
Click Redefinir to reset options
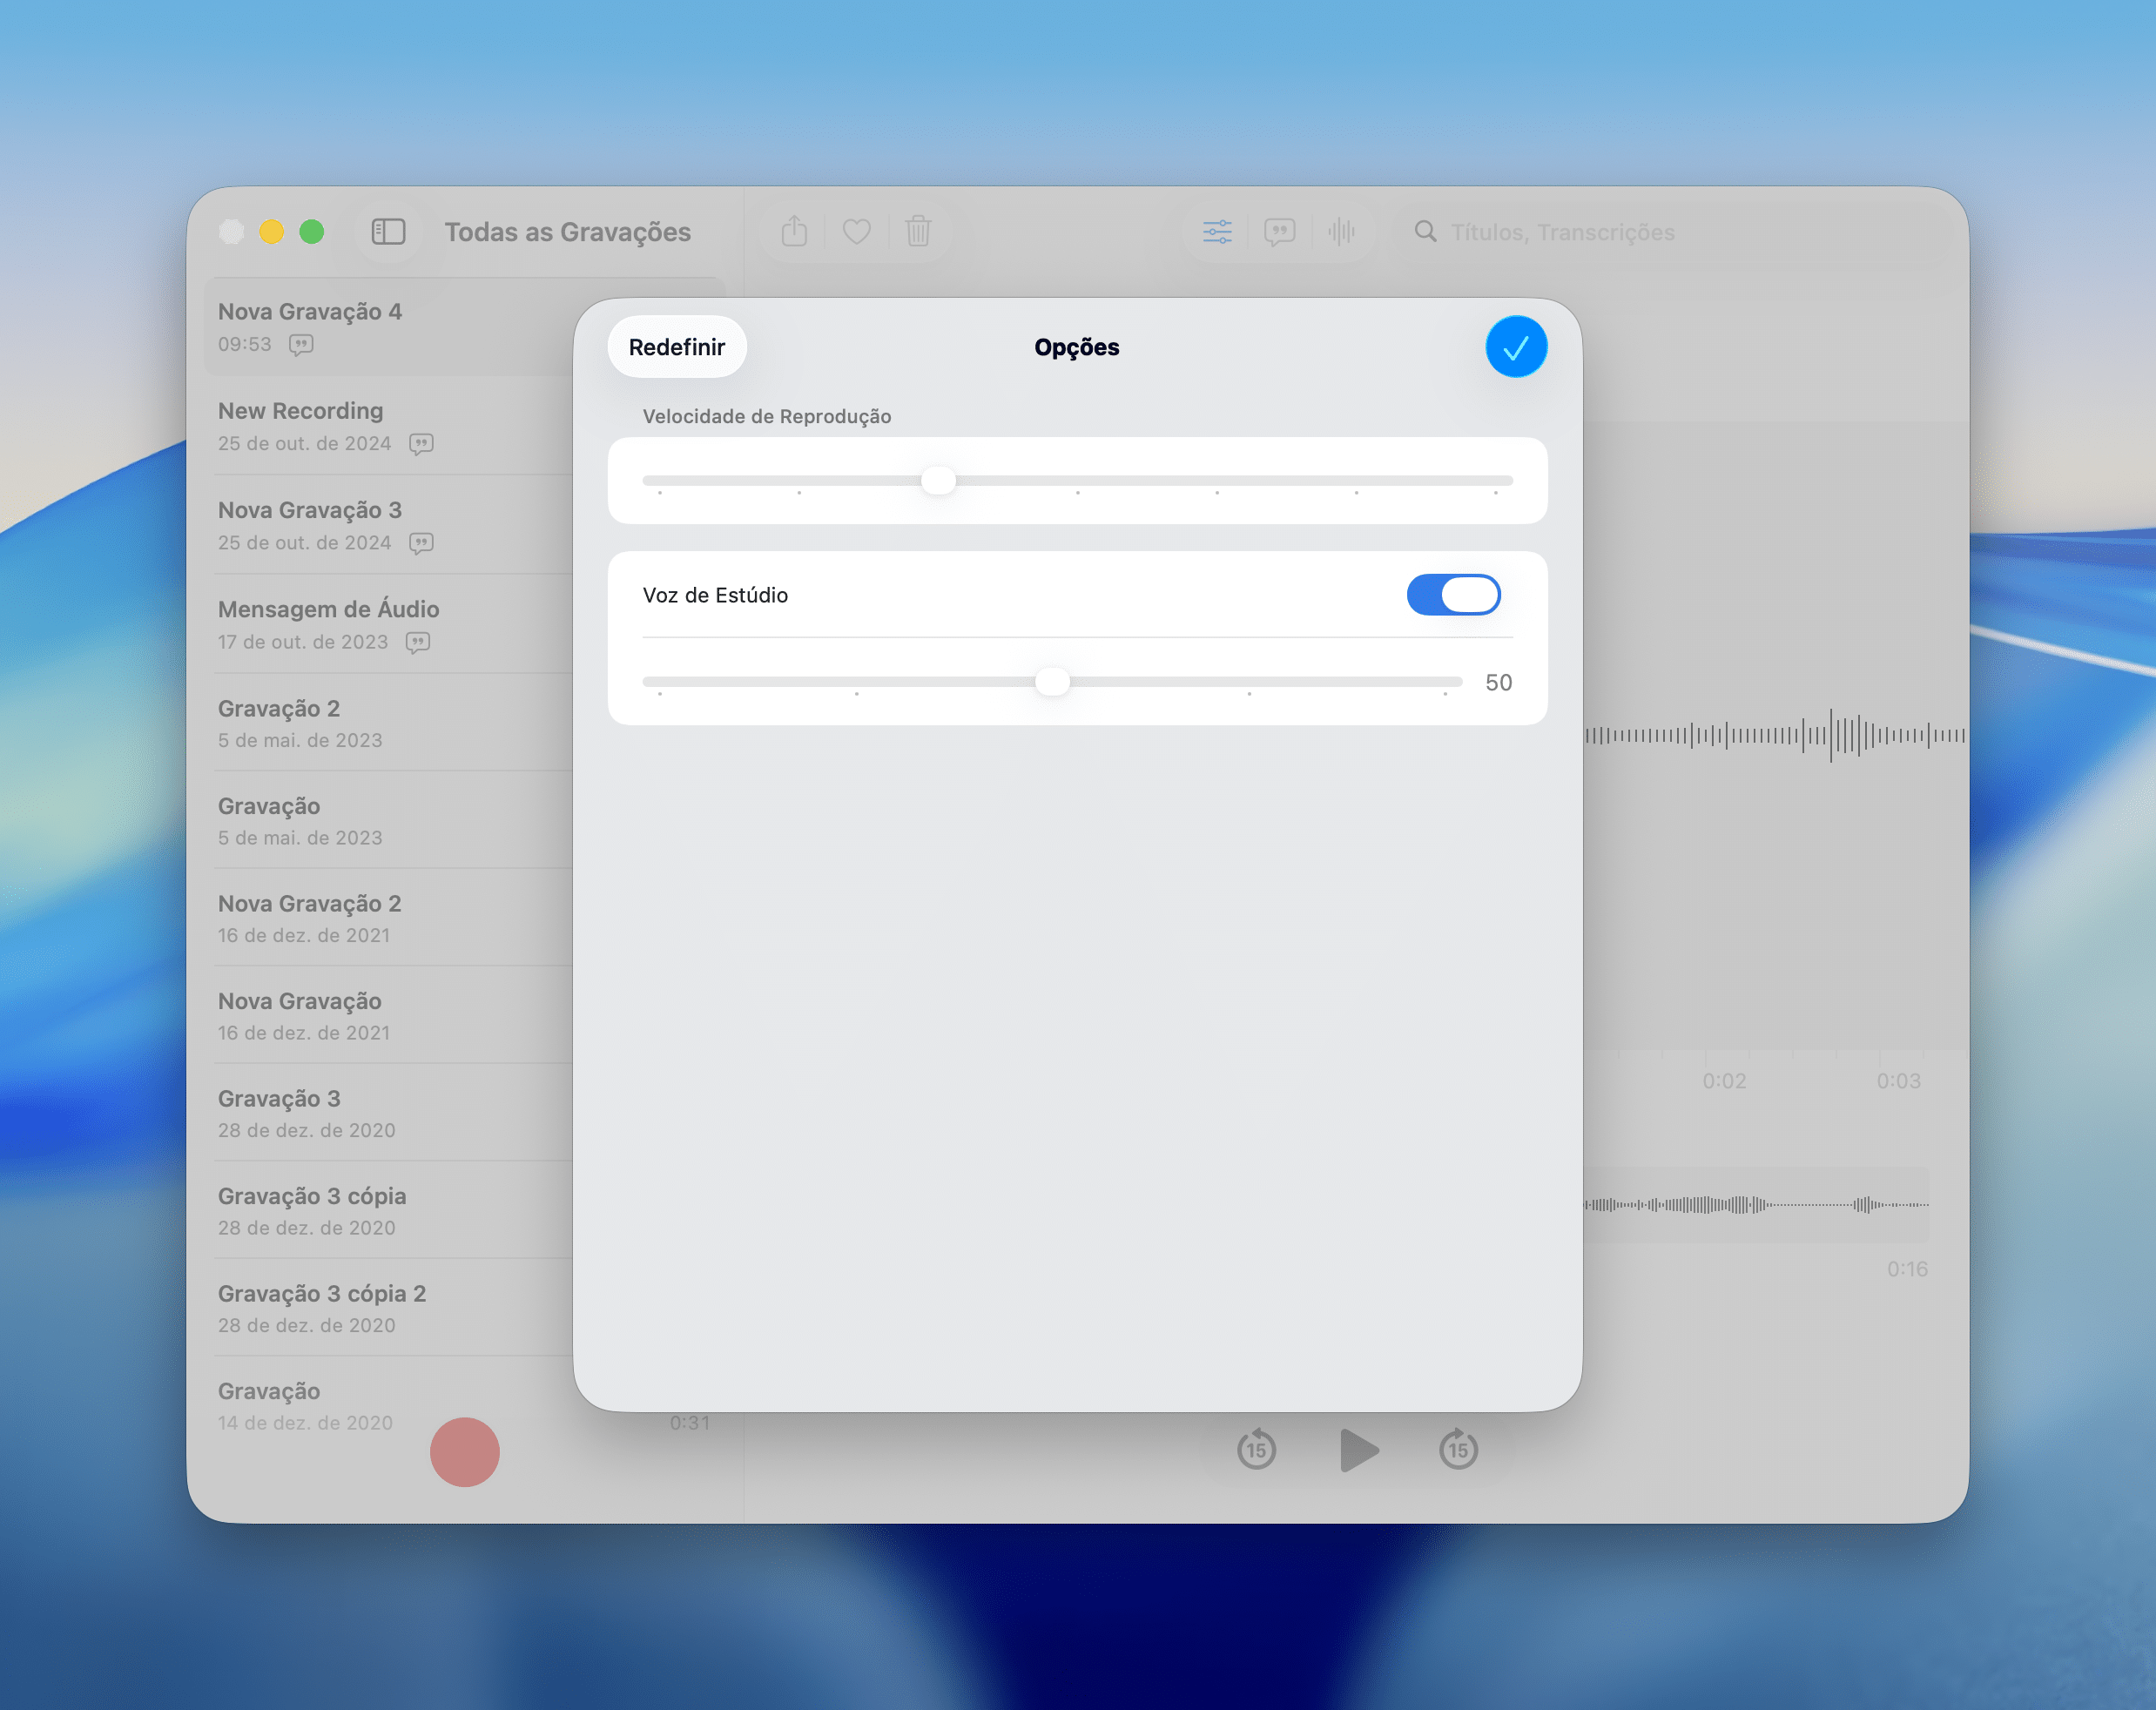(677, 347)
